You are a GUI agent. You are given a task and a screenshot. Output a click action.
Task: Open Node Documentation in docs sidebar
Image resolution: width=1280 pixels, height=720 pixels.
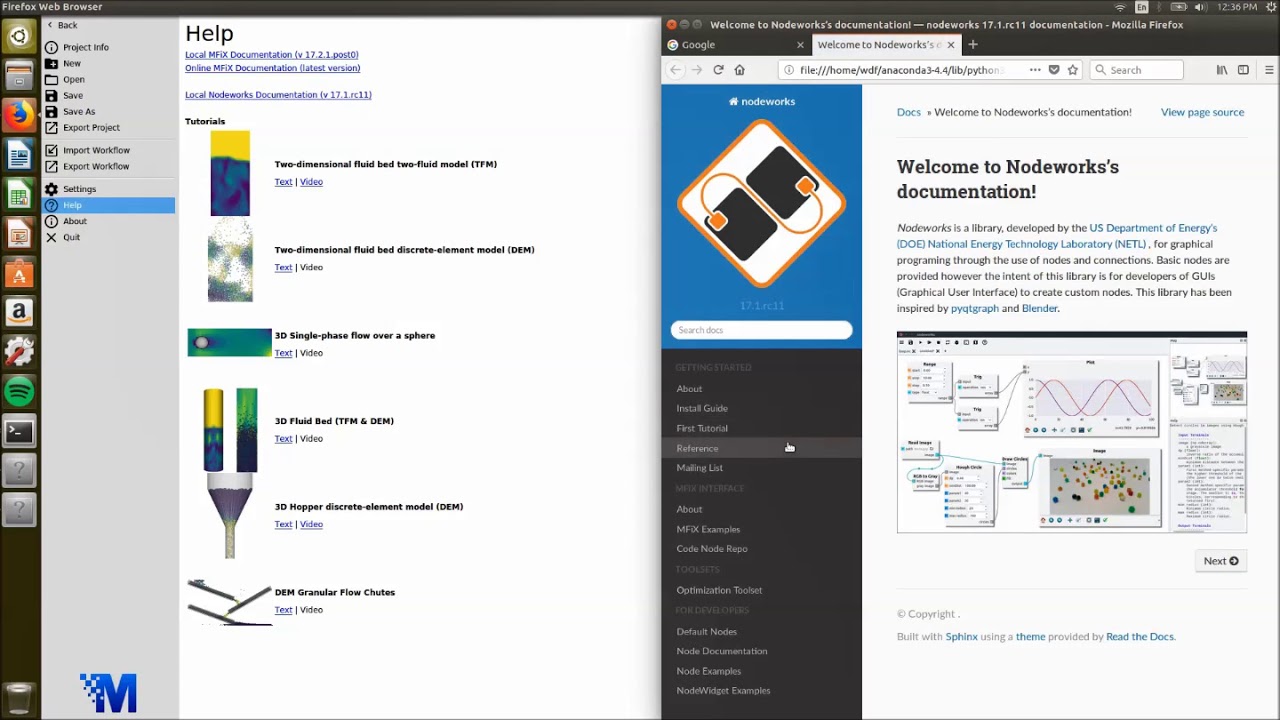722,651
